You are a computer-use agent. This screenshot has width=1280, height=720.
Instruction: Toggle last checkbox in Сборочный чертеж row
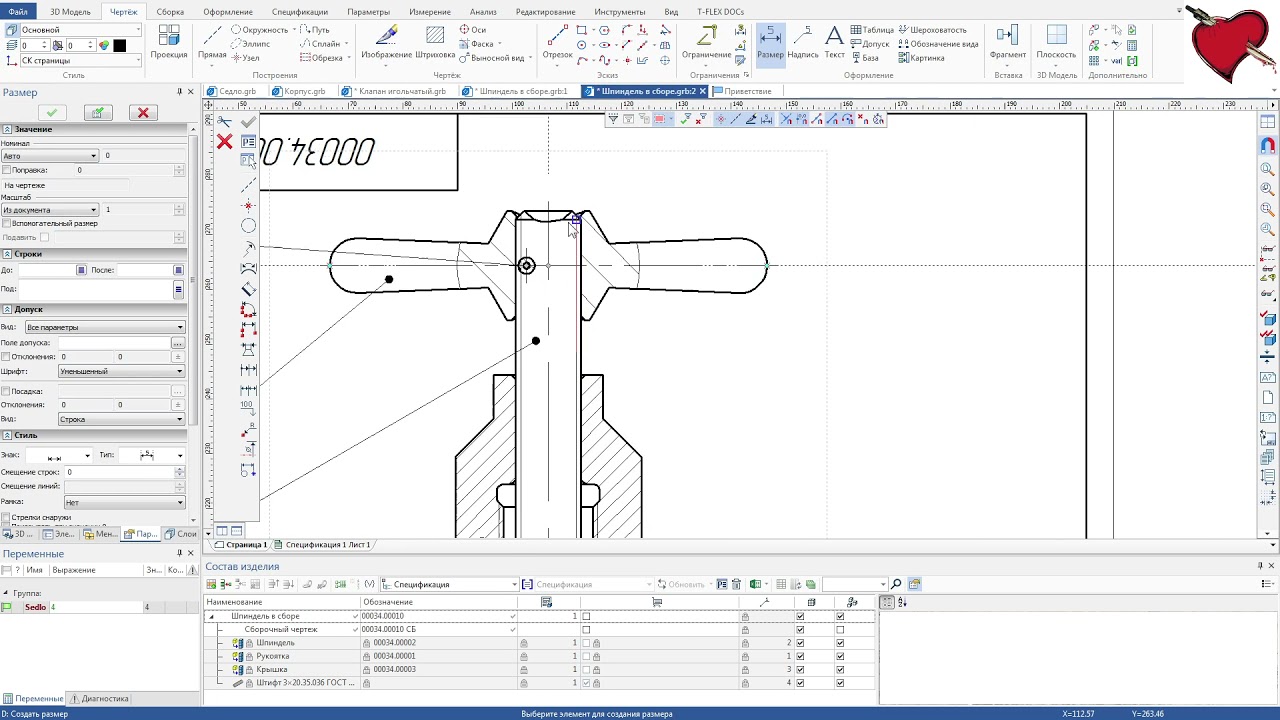pyautogui.click(x=840, y=630)
